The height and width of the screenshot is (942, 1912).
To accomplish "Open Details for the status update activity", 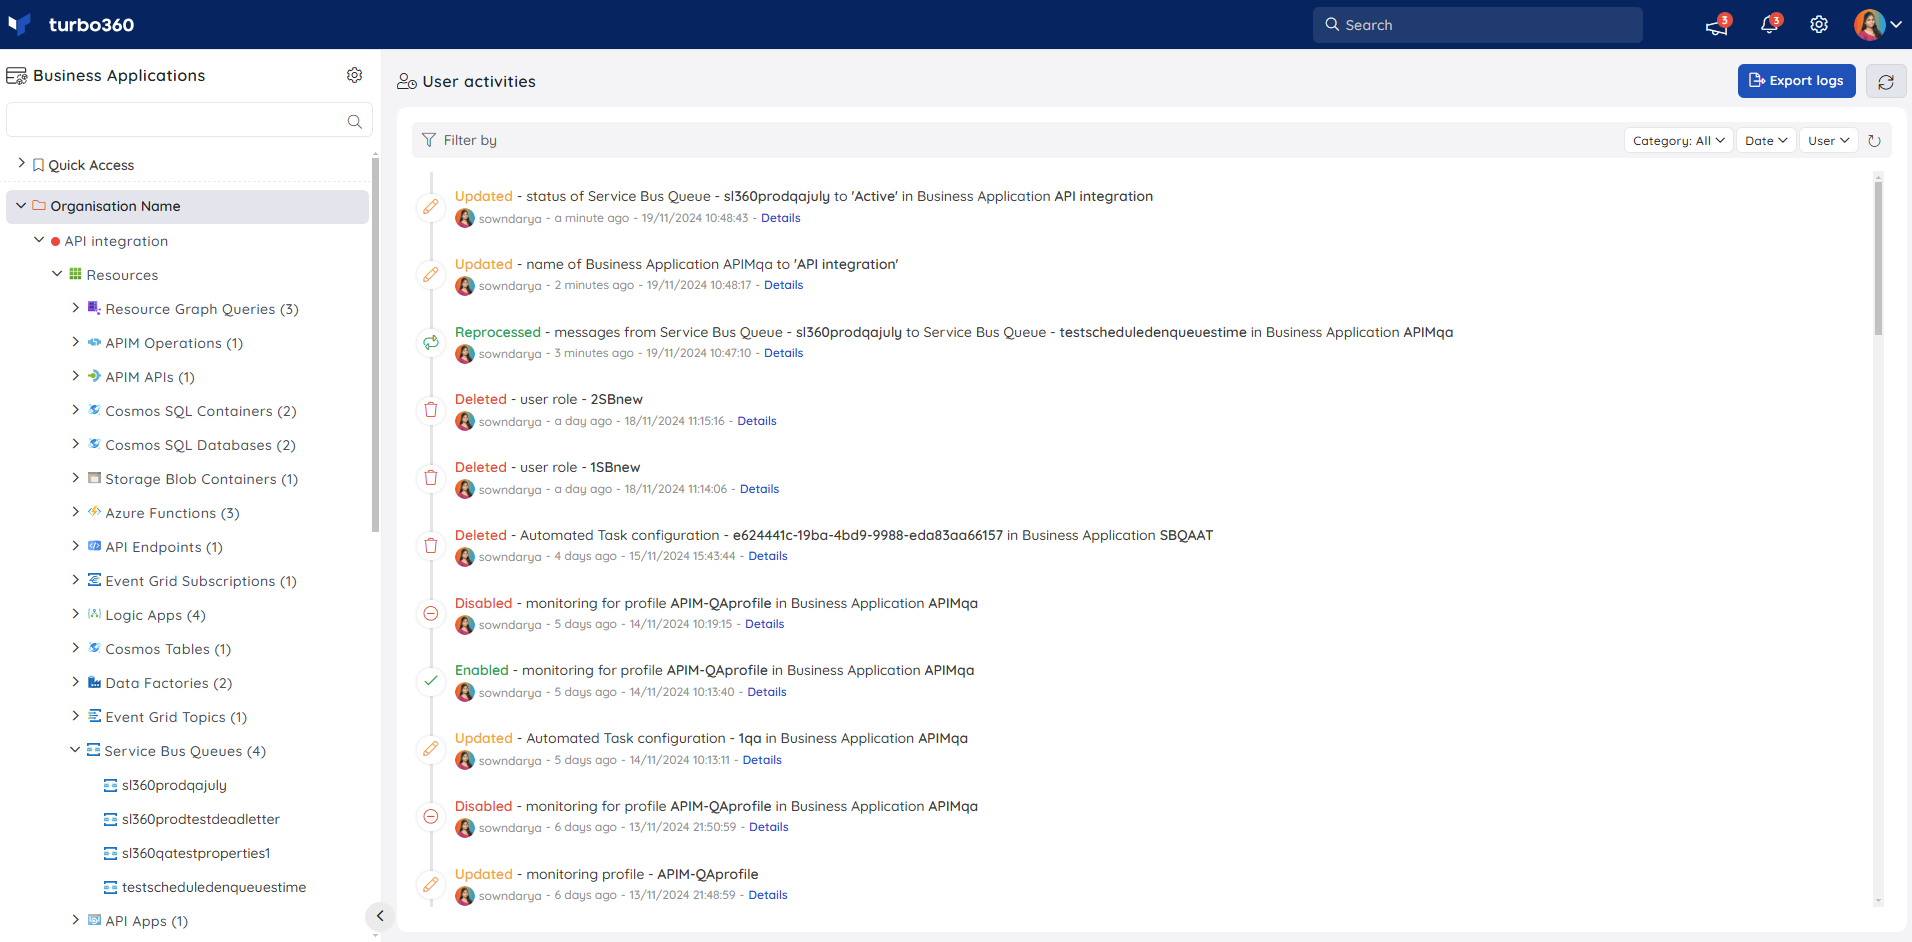I will click(x=781, y=218).
